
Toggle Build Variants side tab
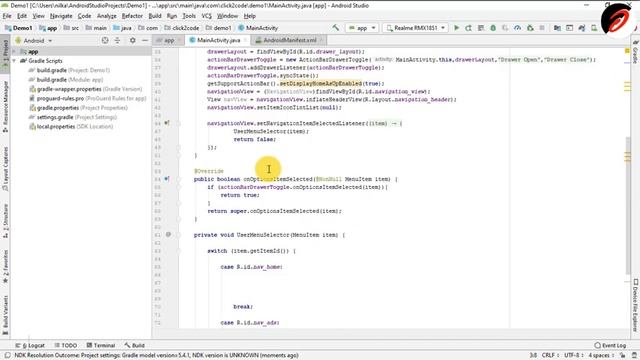tap(5, 316)
